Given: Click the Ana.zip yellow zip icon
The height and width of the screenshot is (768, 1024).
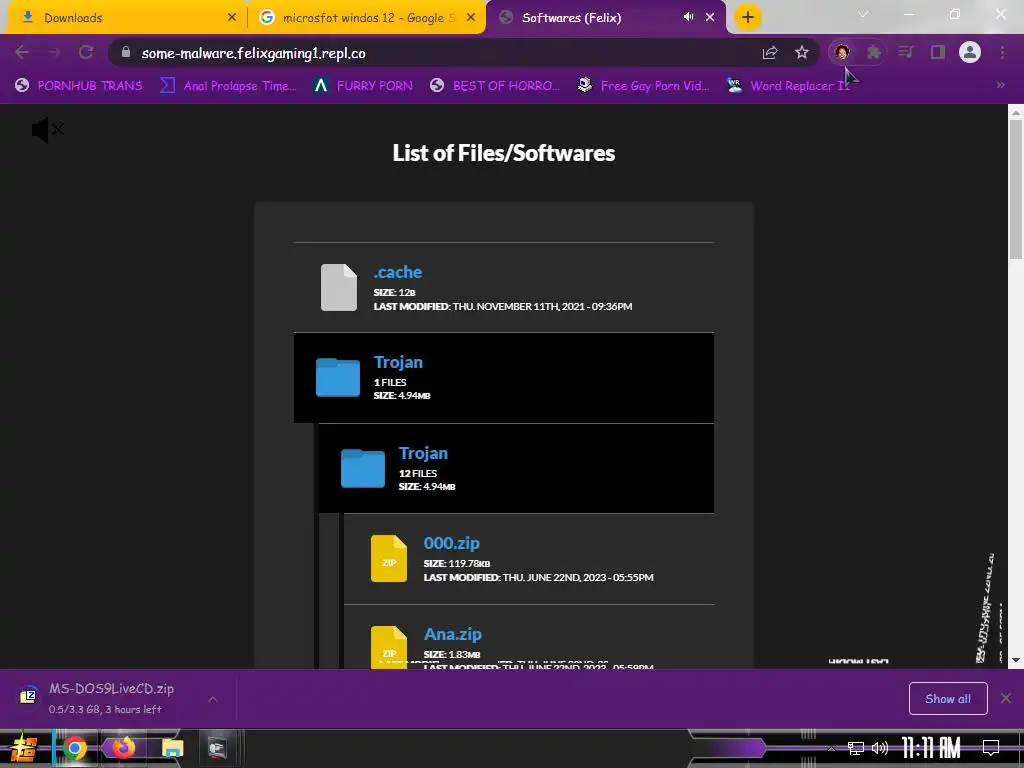Looking at the screenshot, I should [x=389, y=647].
